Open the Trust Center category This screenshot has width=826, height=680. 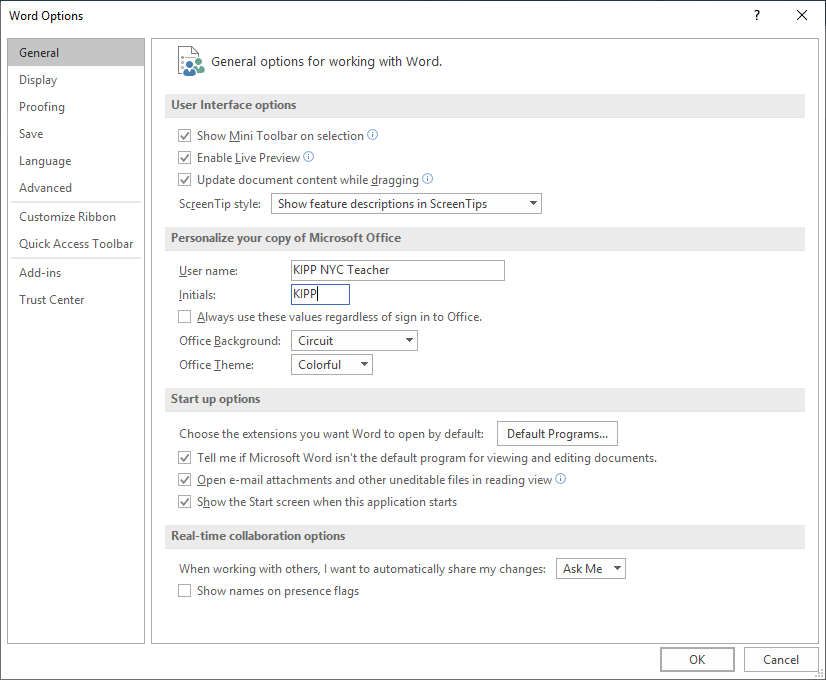tap(76, 300)
